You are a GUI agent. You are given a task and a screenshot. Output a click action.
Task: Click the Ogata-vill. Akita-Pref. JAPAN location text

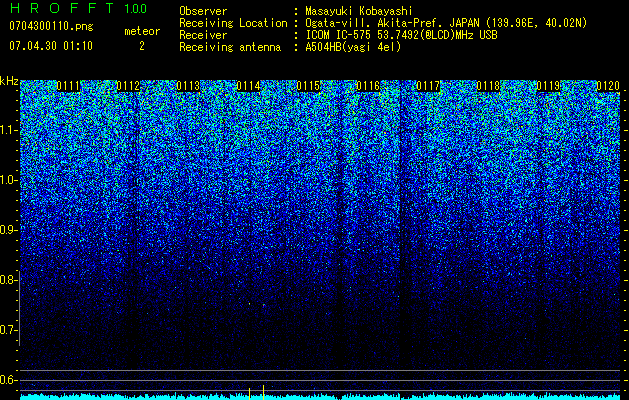(446, 23)
